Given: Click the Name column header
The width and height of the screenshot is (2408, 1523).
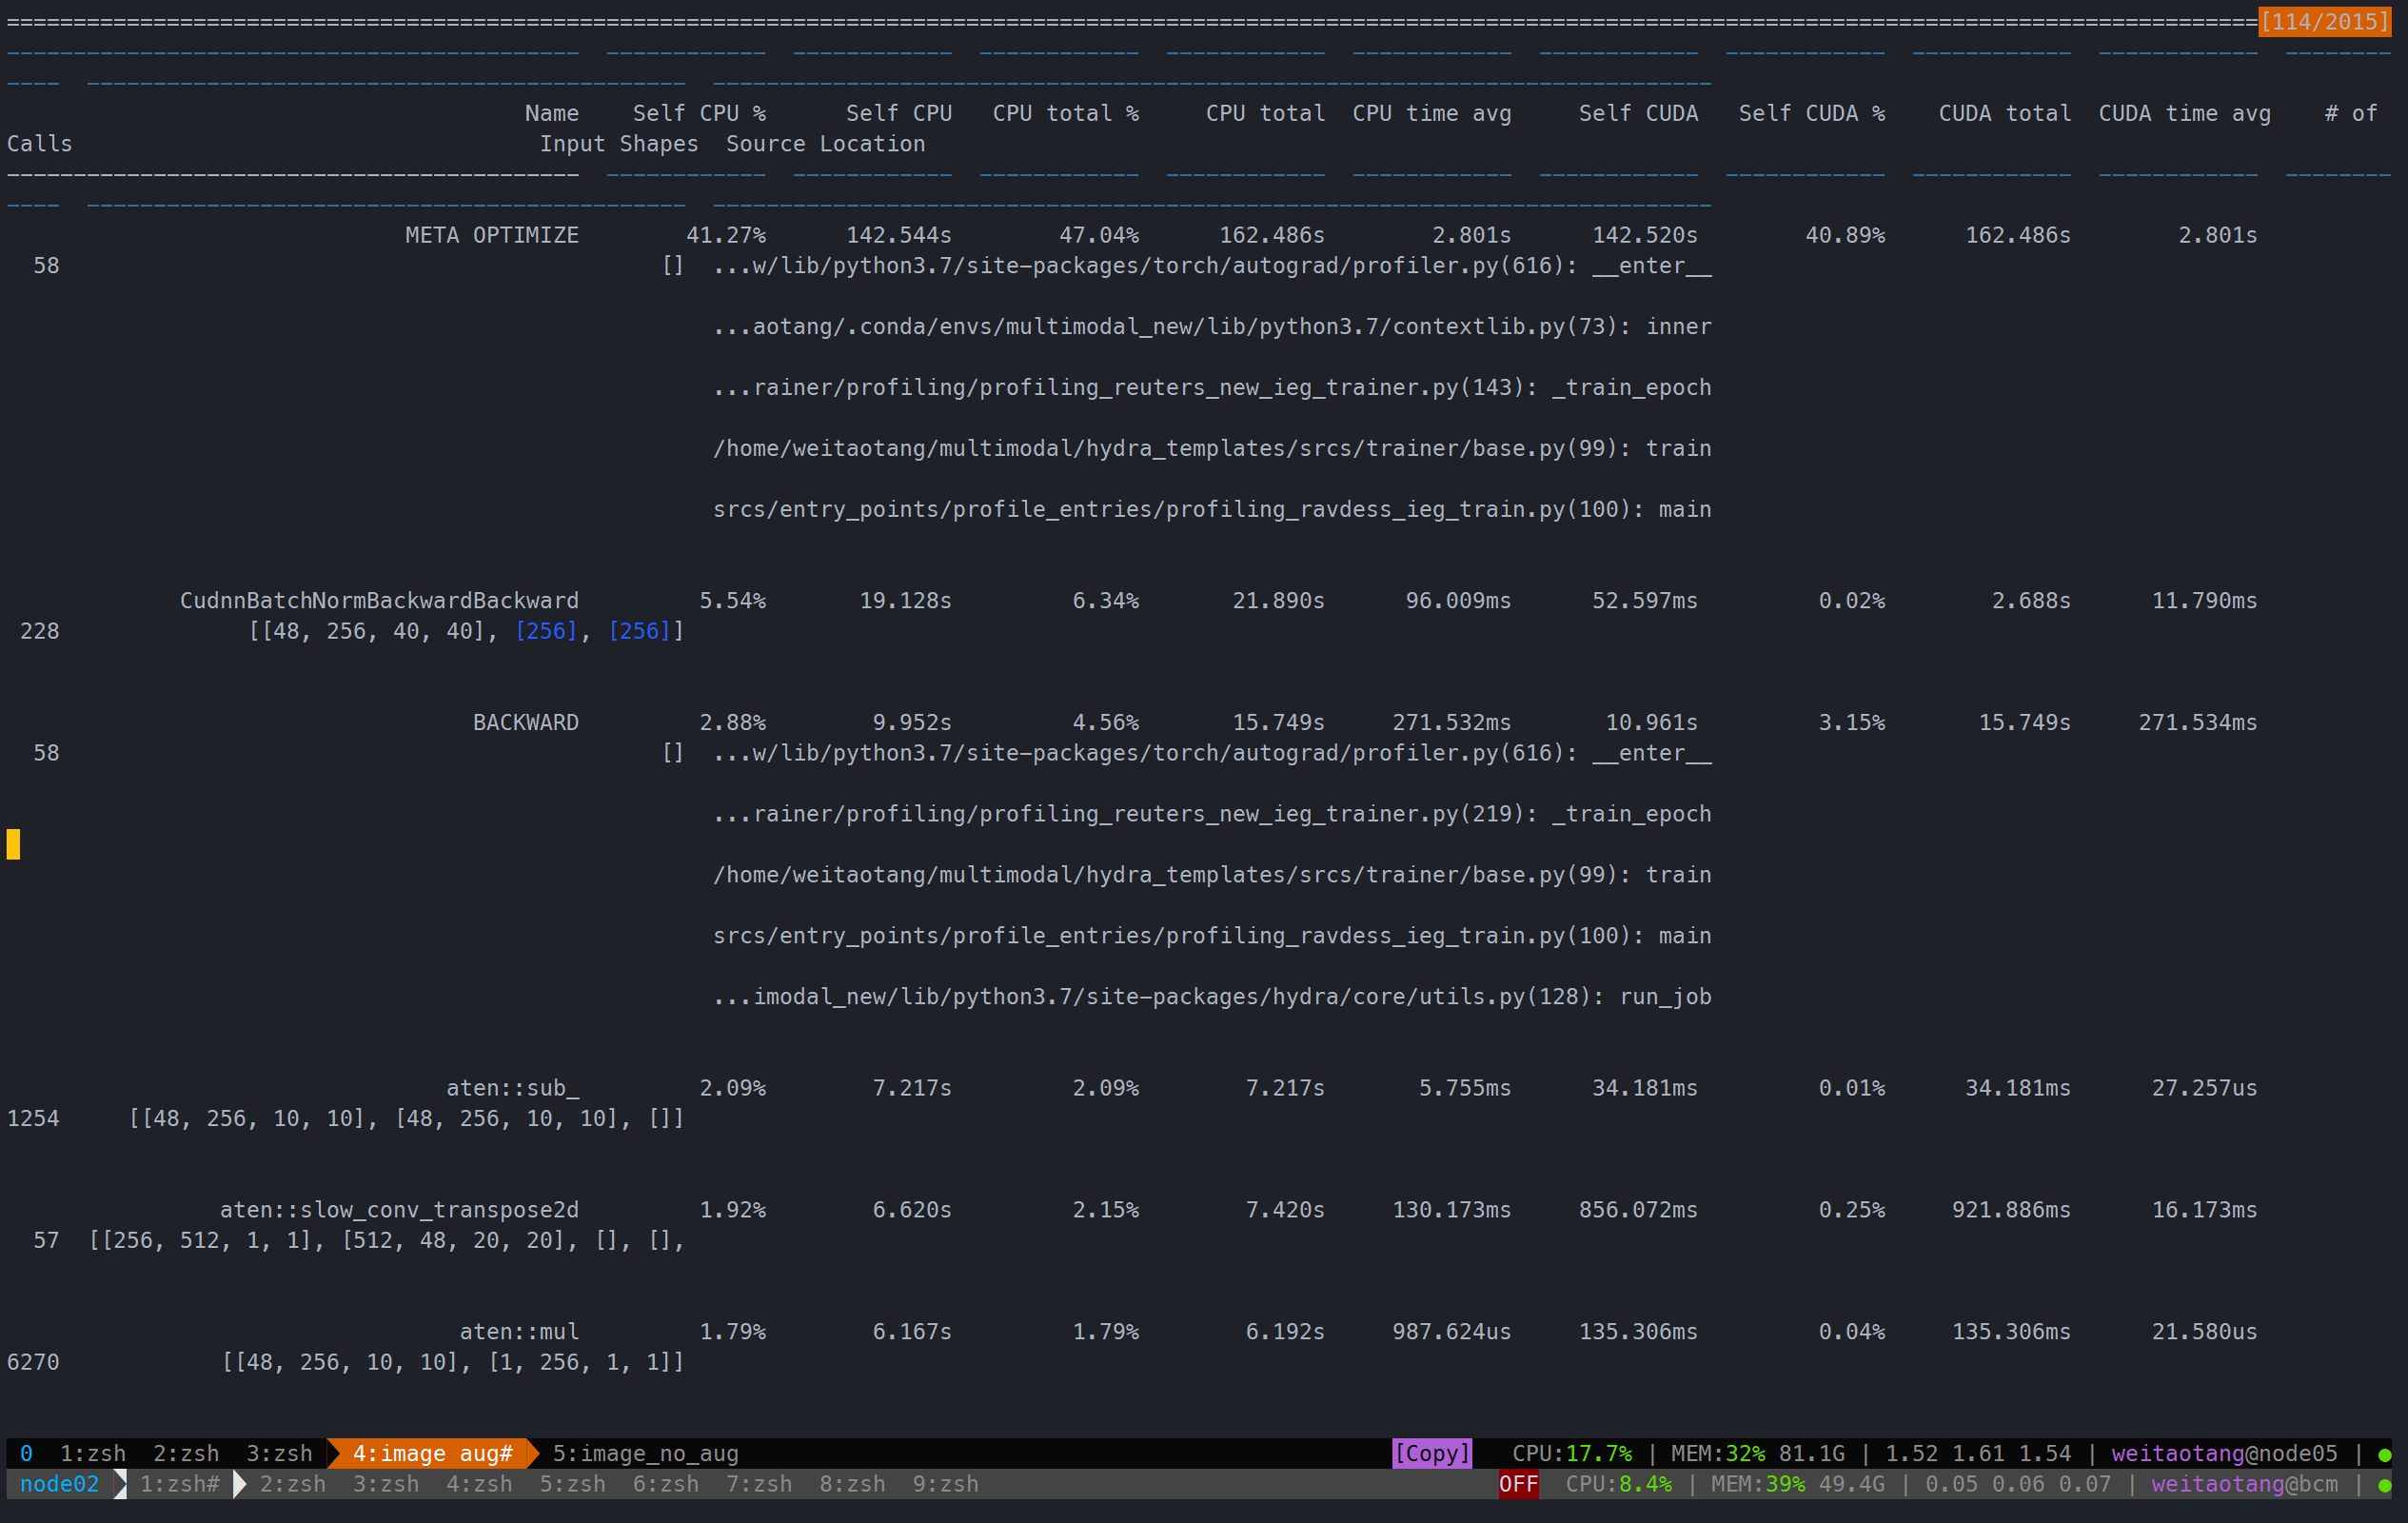Looking at the screenshot, I should [552, 113].
